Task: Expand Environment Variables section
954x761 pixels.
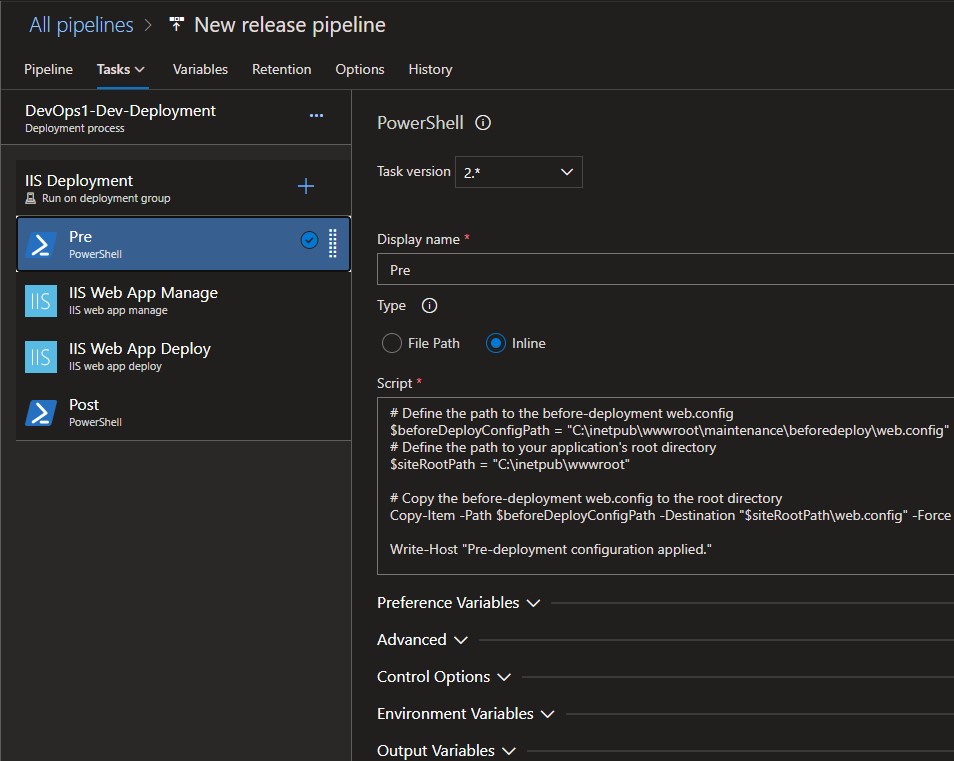Action: coord(465,714)
